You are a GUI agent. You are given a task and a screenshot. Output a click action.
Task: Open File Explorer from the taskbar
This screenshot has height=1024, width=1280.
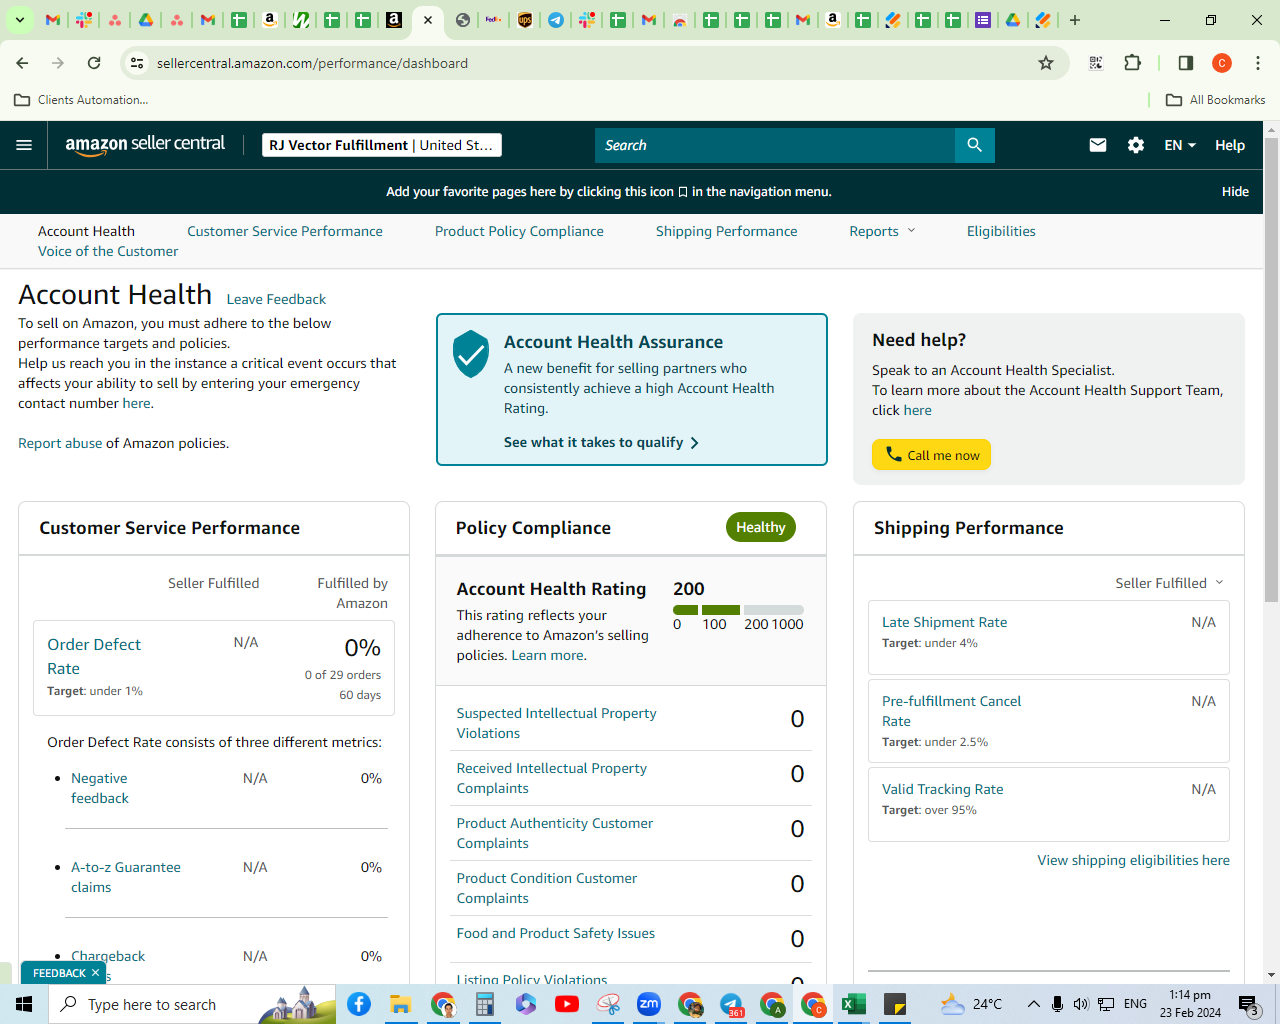[x=401, y=1004]
